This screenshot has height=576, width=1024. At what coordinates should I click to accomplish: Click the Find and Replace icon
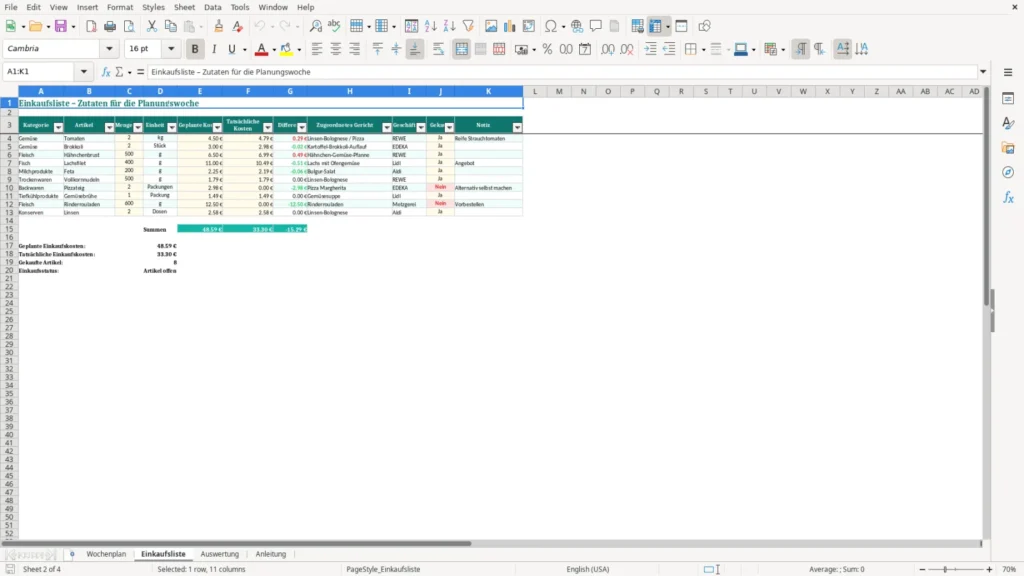point(315,26)
